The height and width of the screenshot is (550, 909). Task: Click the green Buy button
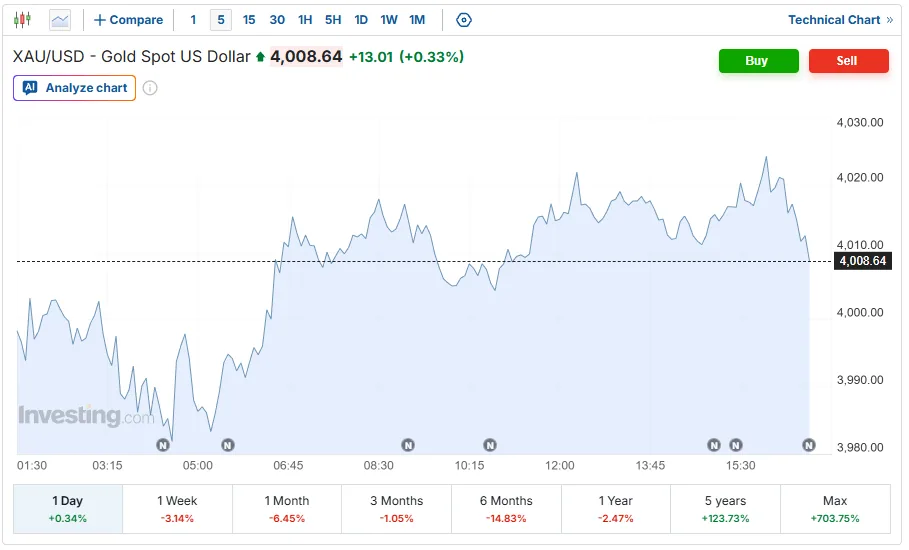[758, 61]
